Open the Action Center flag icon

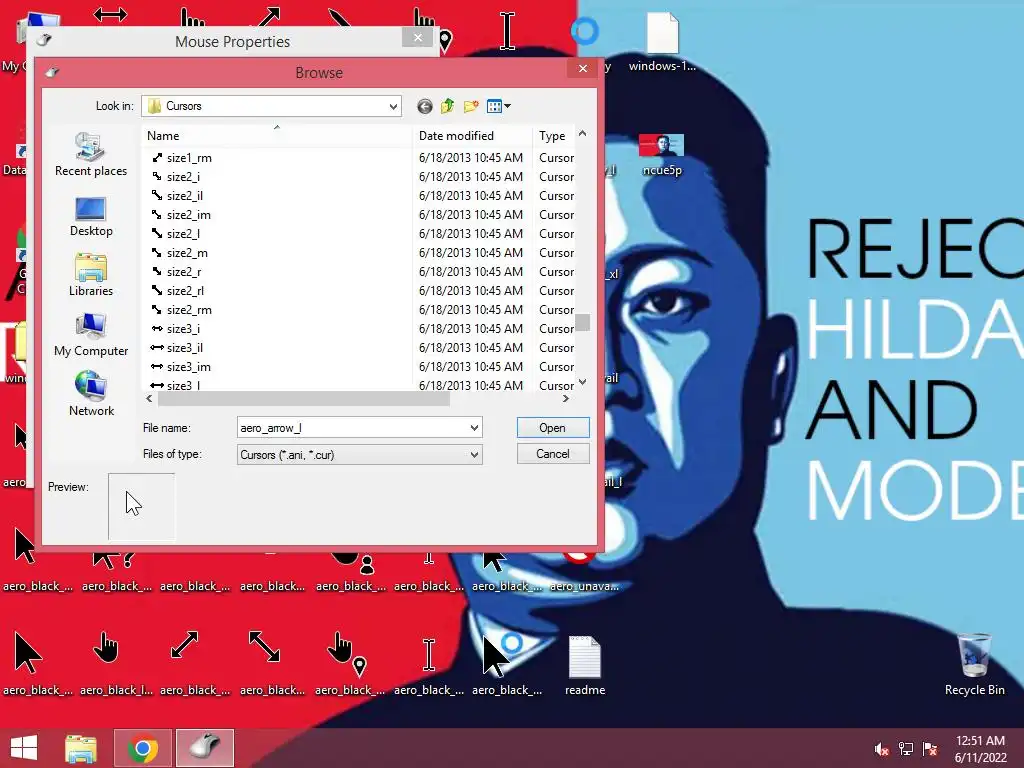click(930, 749)
